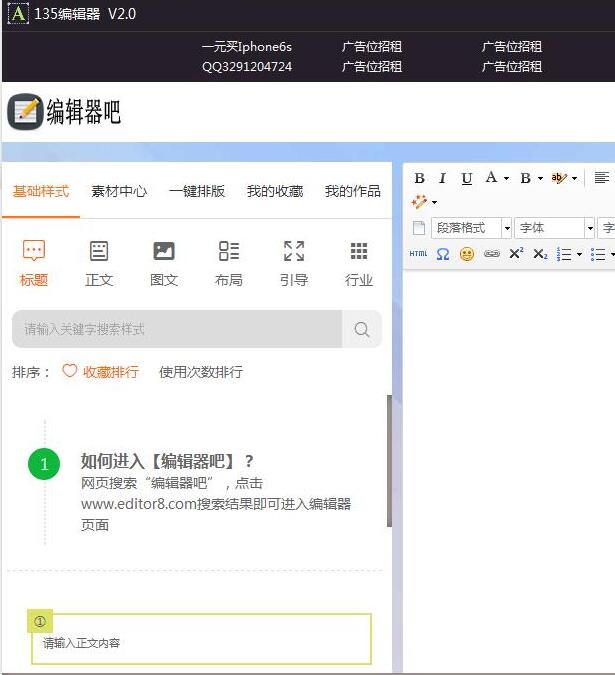Click the style list vertical scrollbar

[389, 461]
